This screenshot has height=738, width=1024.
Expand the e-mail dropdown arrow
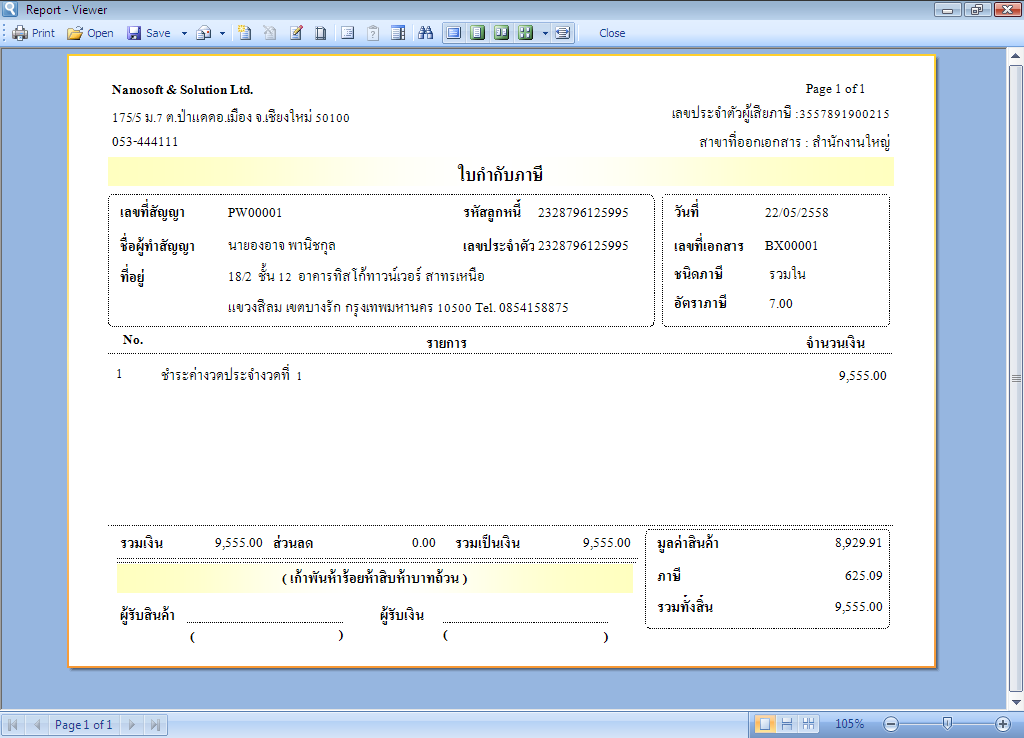point(222,33)
